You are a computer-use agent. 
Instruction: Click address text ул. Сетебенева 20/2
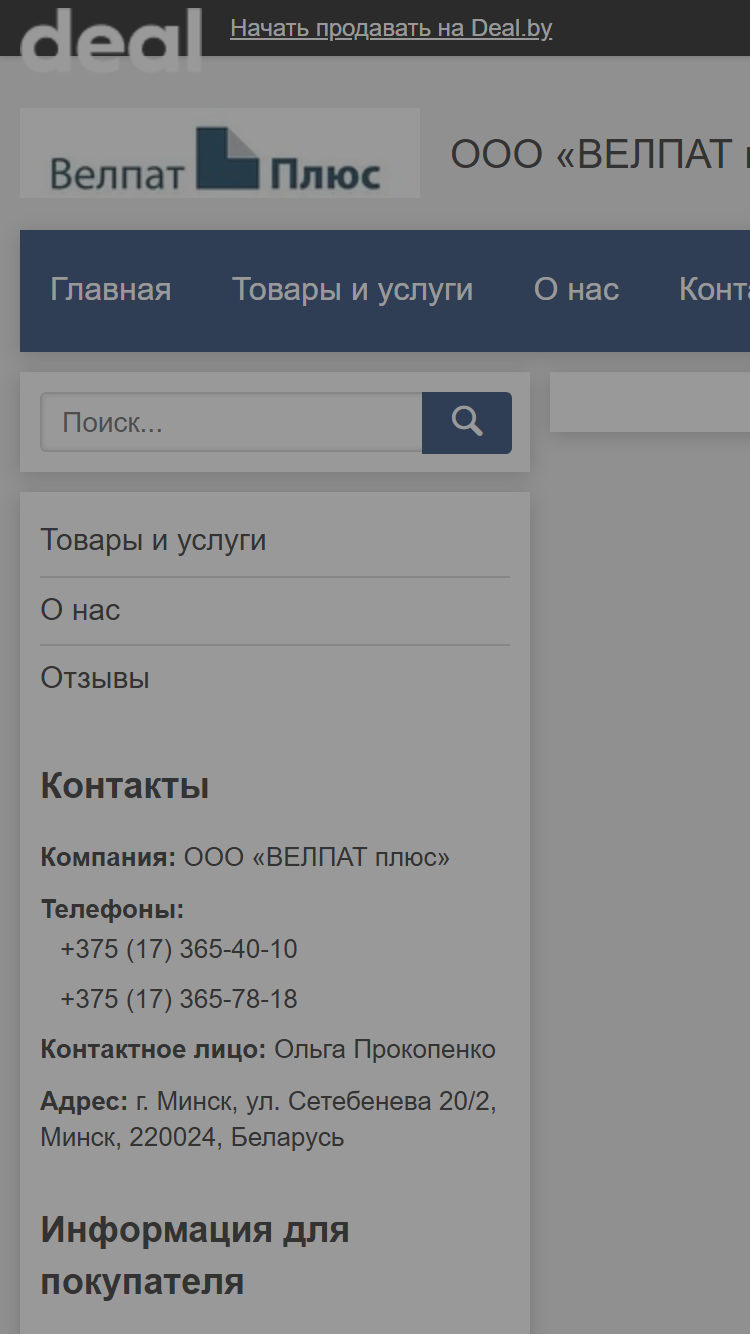pyautogui.click(x=369, y=1102)
